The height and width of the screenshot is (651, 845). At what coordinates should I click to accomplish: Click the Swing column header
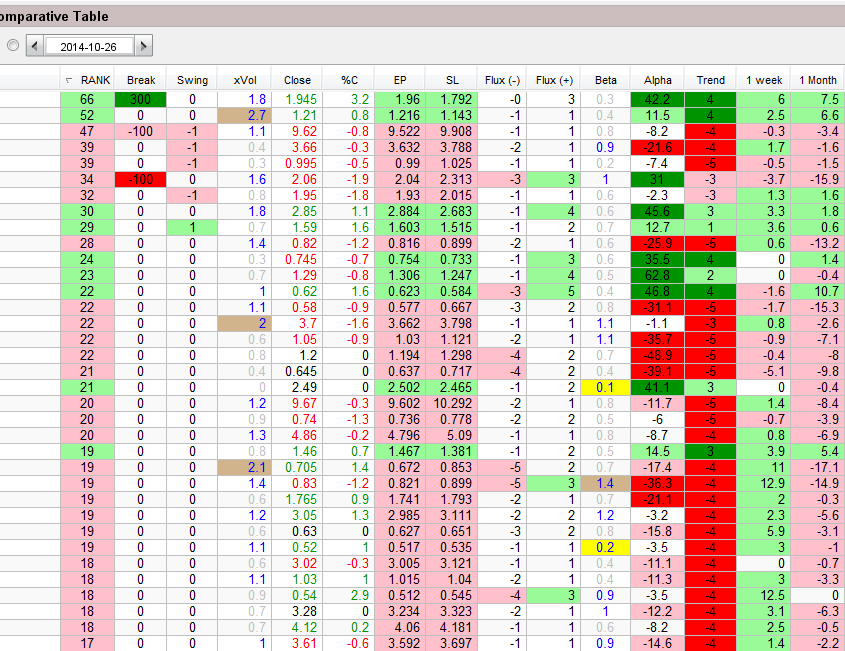tap(192, 80)
